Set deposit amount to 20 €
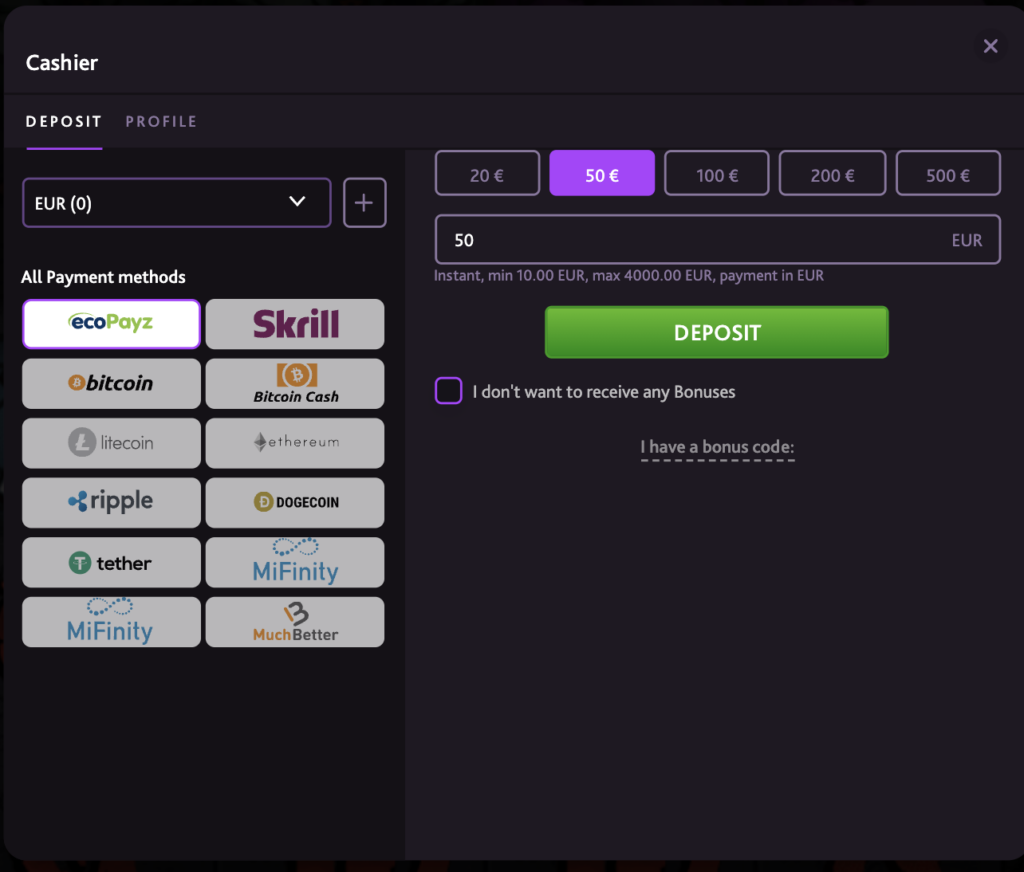 pos(487,173)
